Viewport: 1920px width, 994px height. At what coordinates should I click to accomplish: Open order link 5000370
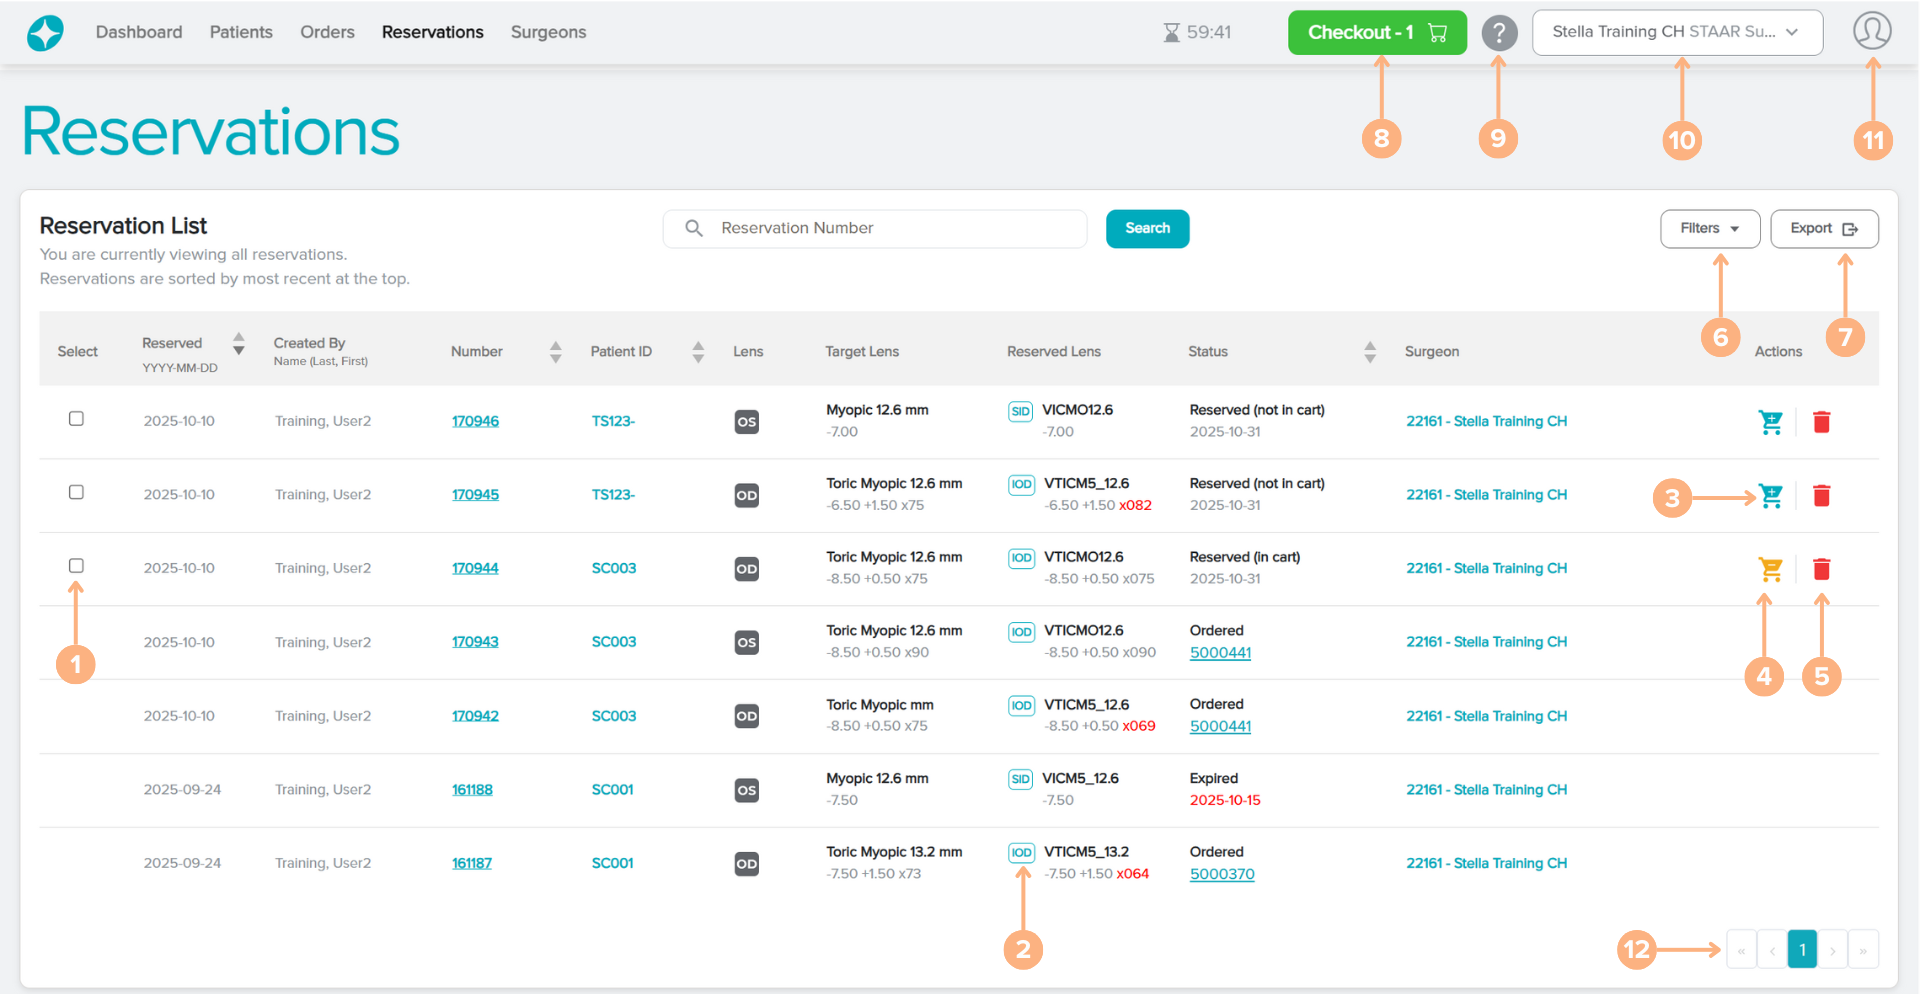1221,874
